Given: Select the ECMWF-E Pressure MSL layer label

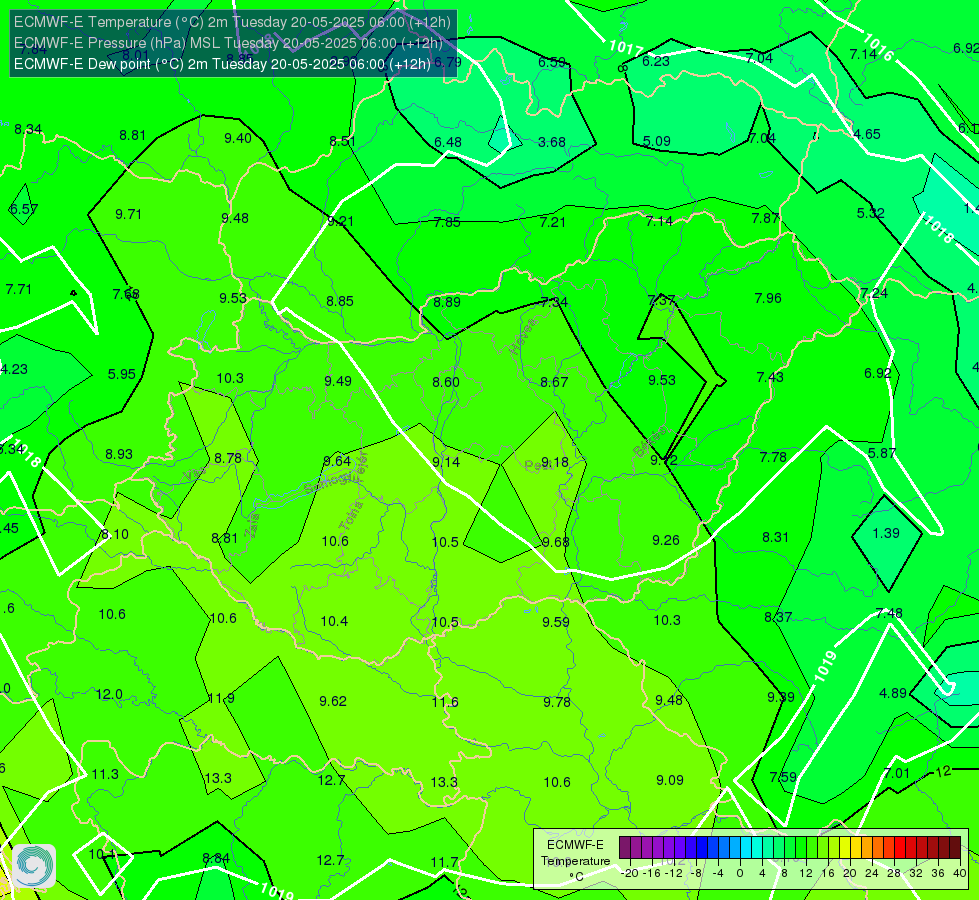Looking at the screenshot, I should click(x=228, y=43).
